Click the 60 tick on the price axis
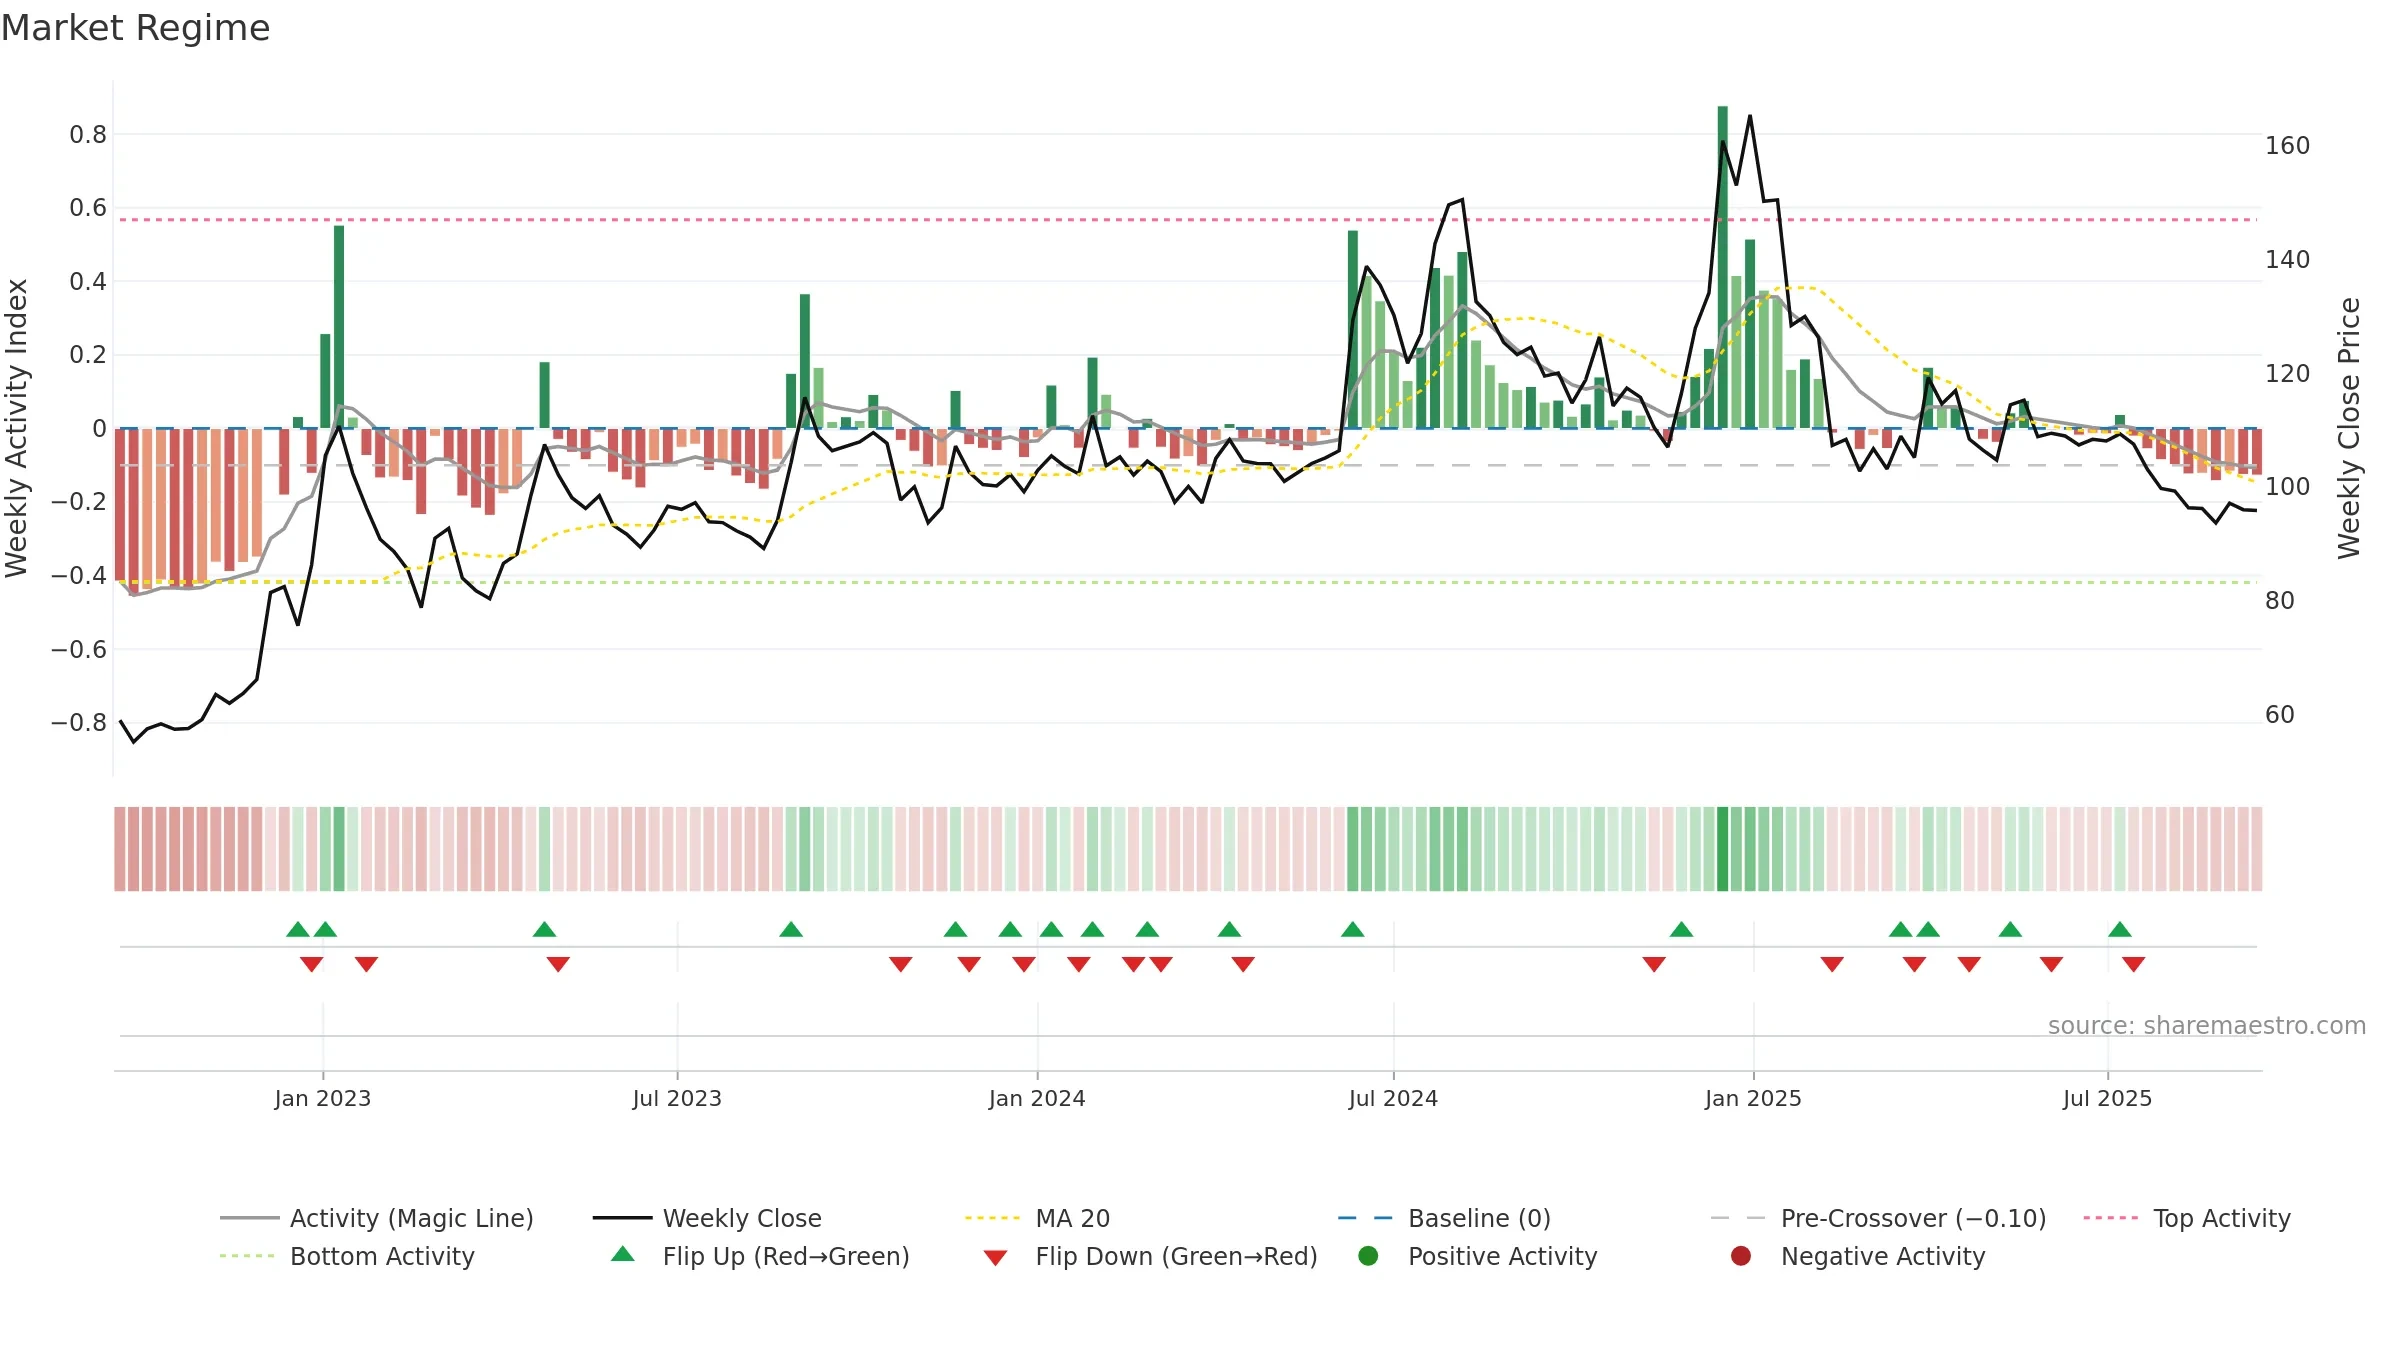2400x1350 pixels. (2280, 714)
